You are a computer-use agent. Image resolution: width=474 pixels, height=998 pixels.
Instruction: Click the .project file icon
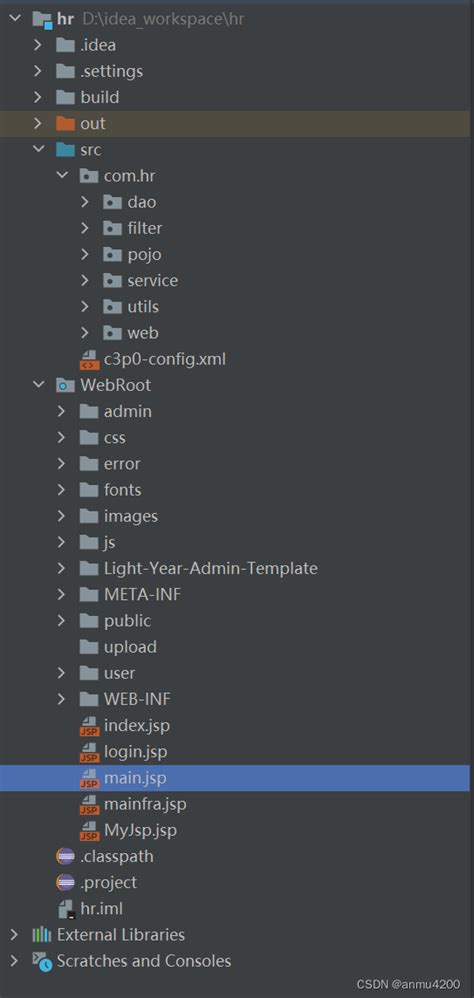click(66, 883)
